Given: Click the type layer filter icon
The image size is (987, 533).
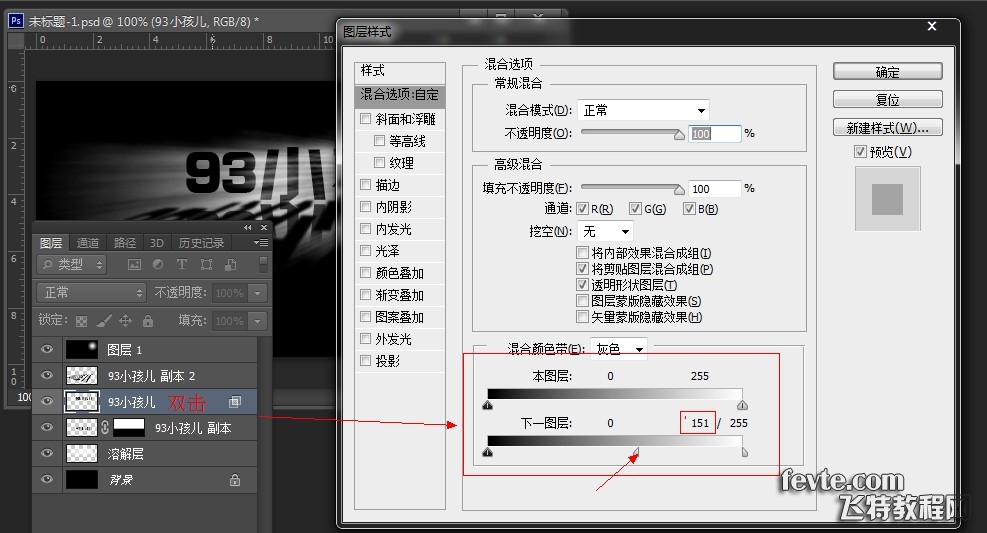Looking at the screenshot, I should (x=182, y=265).
